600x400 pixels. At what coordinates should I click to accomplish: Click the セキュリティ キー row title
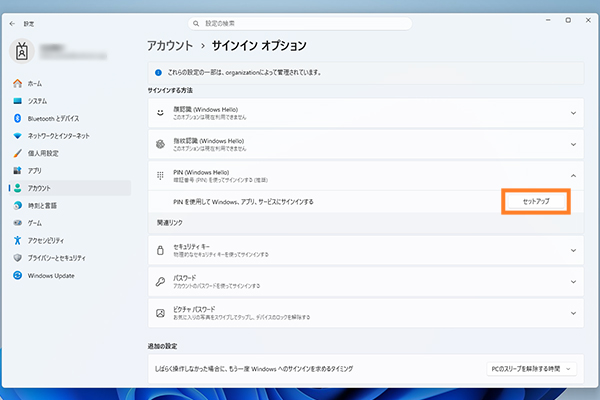click(191, 247)
